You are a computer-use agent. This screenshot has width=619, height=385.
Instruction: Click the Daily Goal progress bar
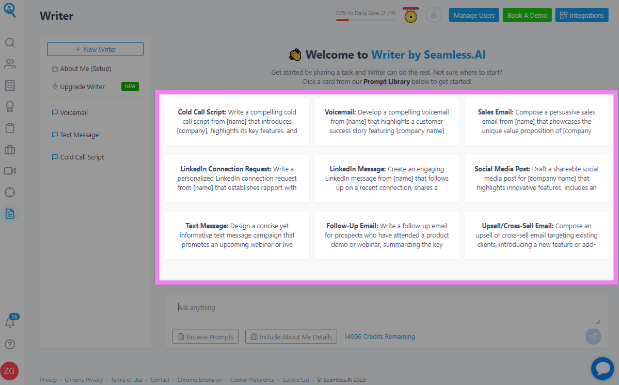(x=366, y=20)
